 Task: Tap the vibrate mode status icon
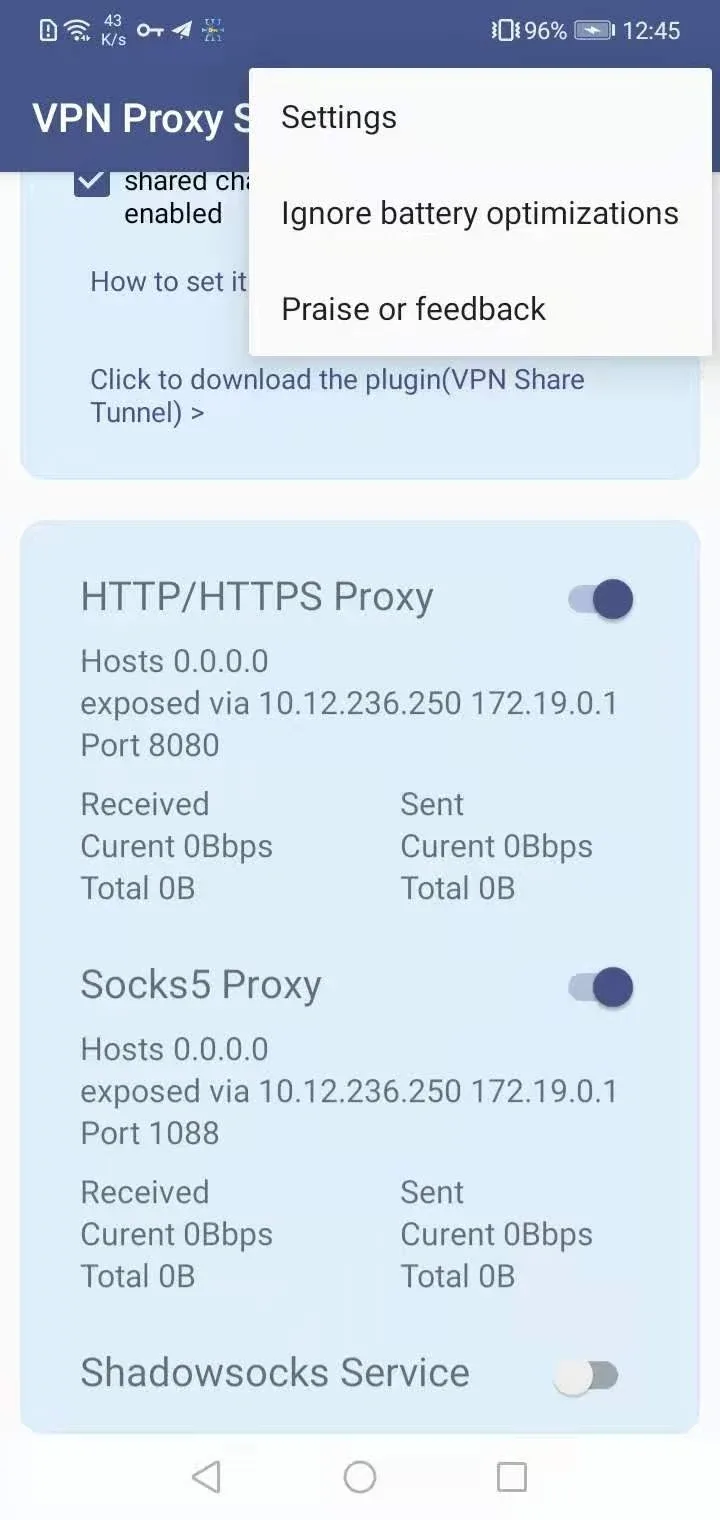coord(505,31)
